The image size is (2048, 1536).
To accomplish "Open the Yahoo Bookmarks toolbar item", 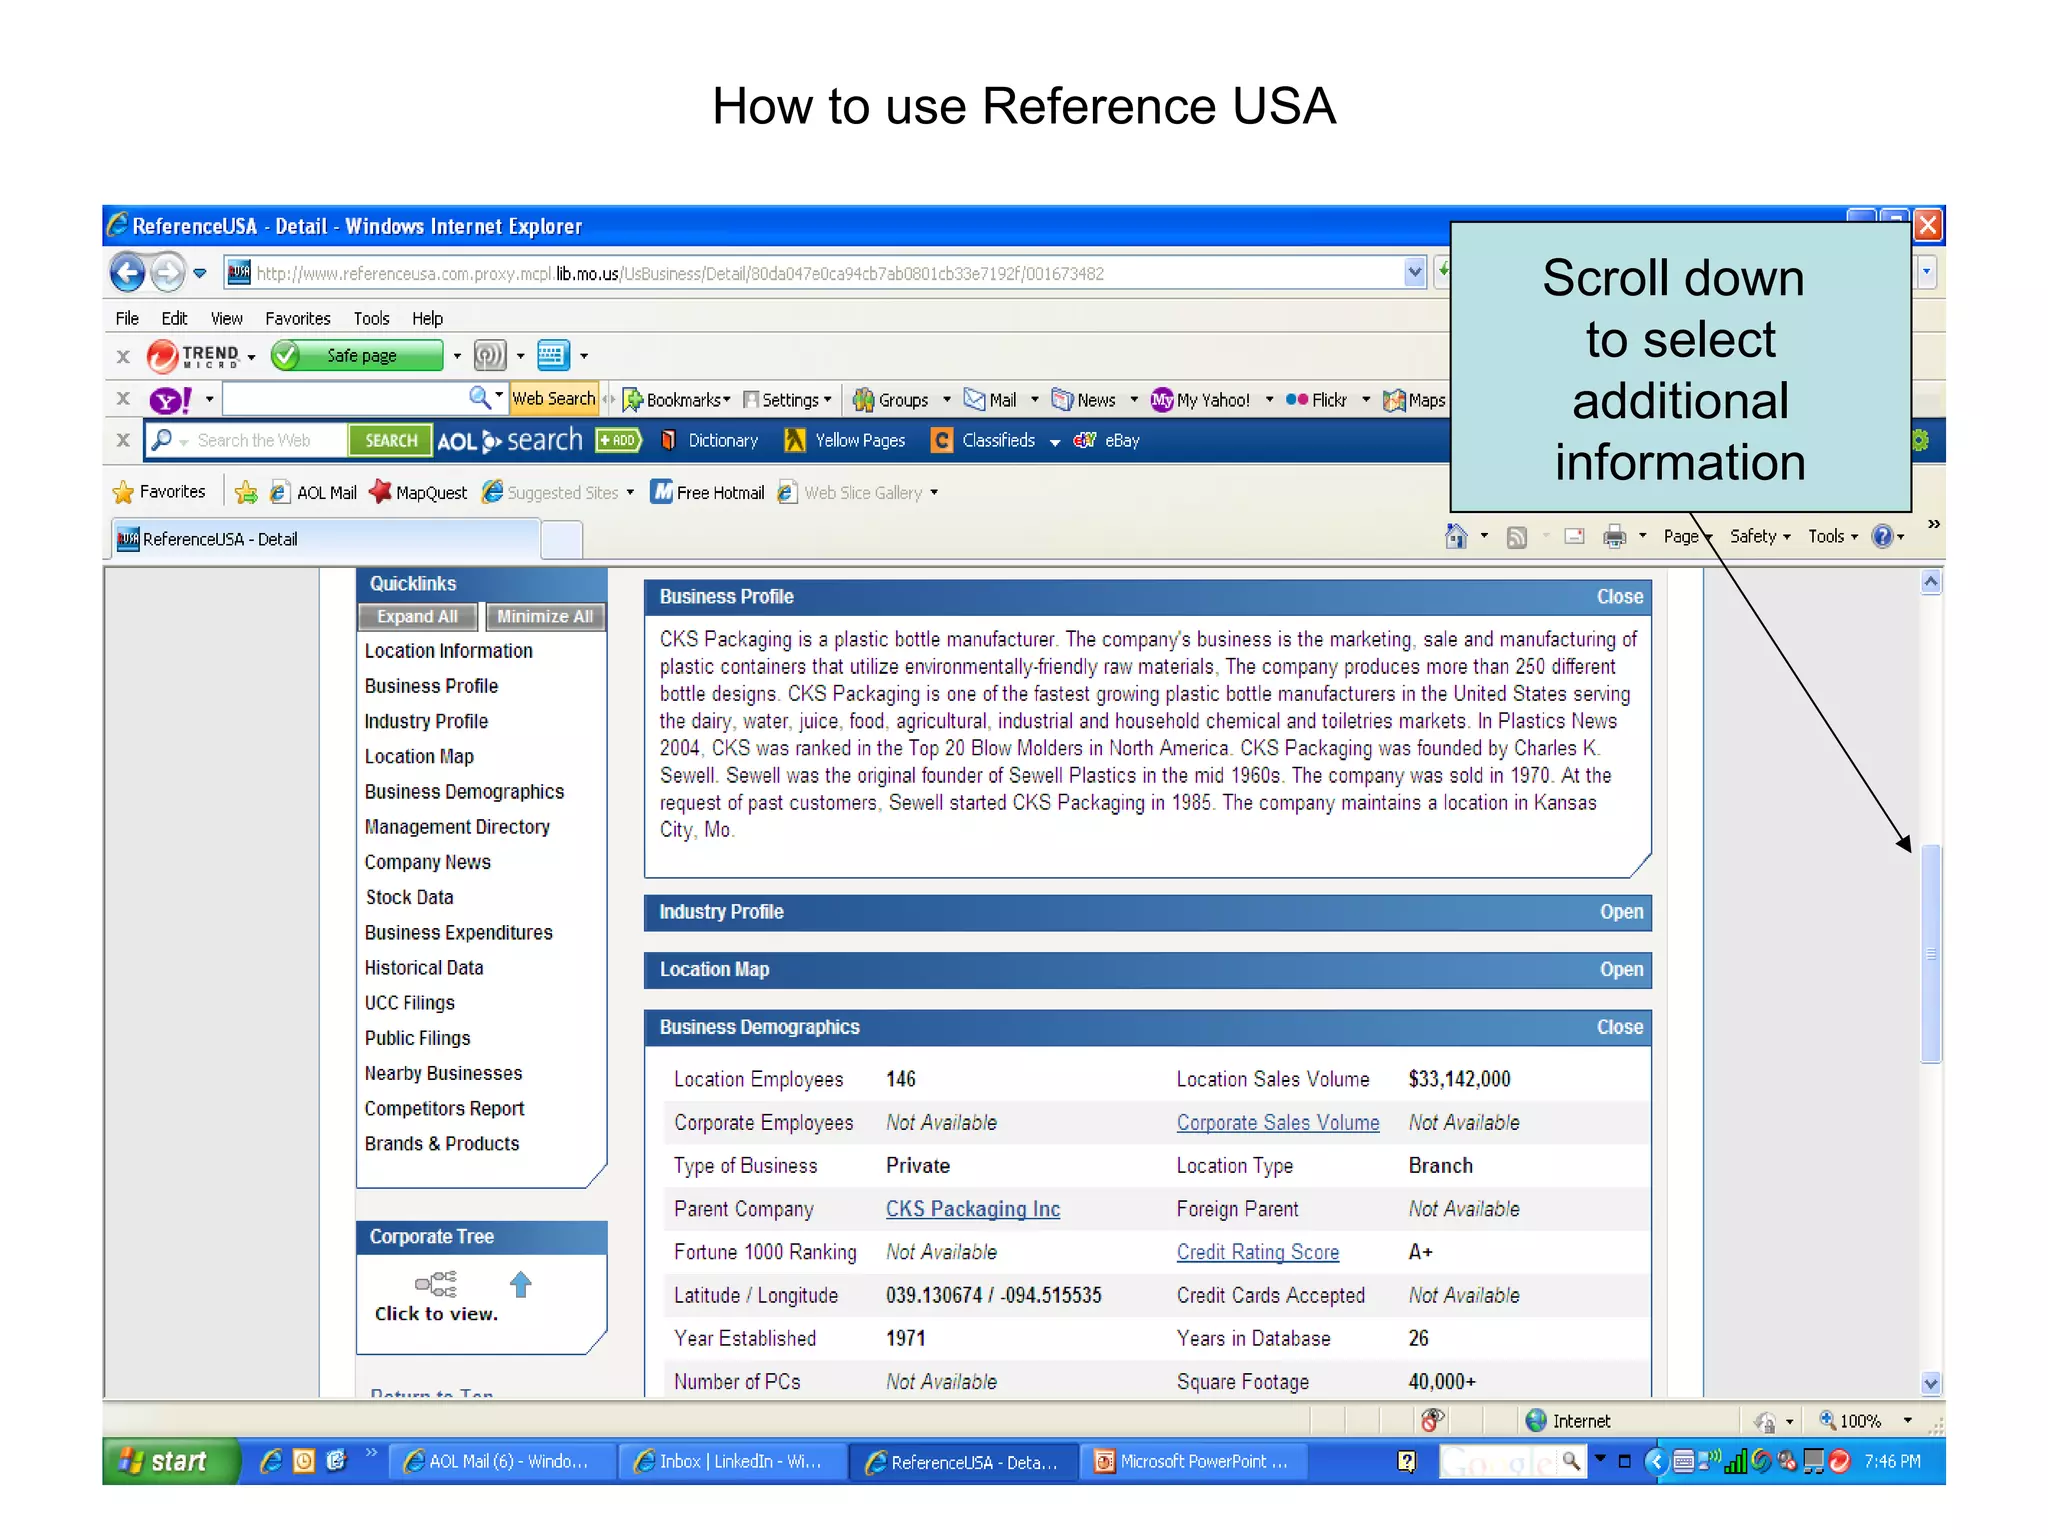I will [677, 400].
